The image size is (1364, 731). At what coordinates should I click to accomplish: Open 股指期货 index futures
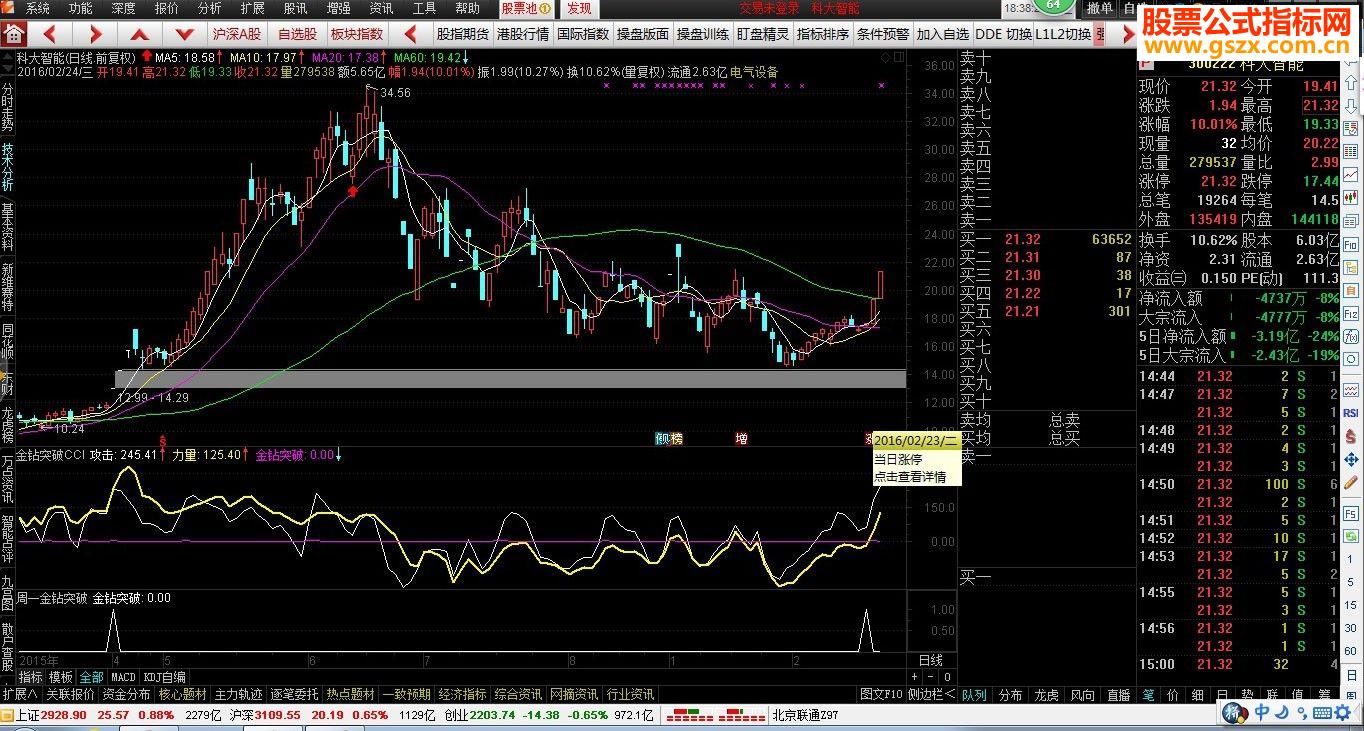(x=463, y=33)
